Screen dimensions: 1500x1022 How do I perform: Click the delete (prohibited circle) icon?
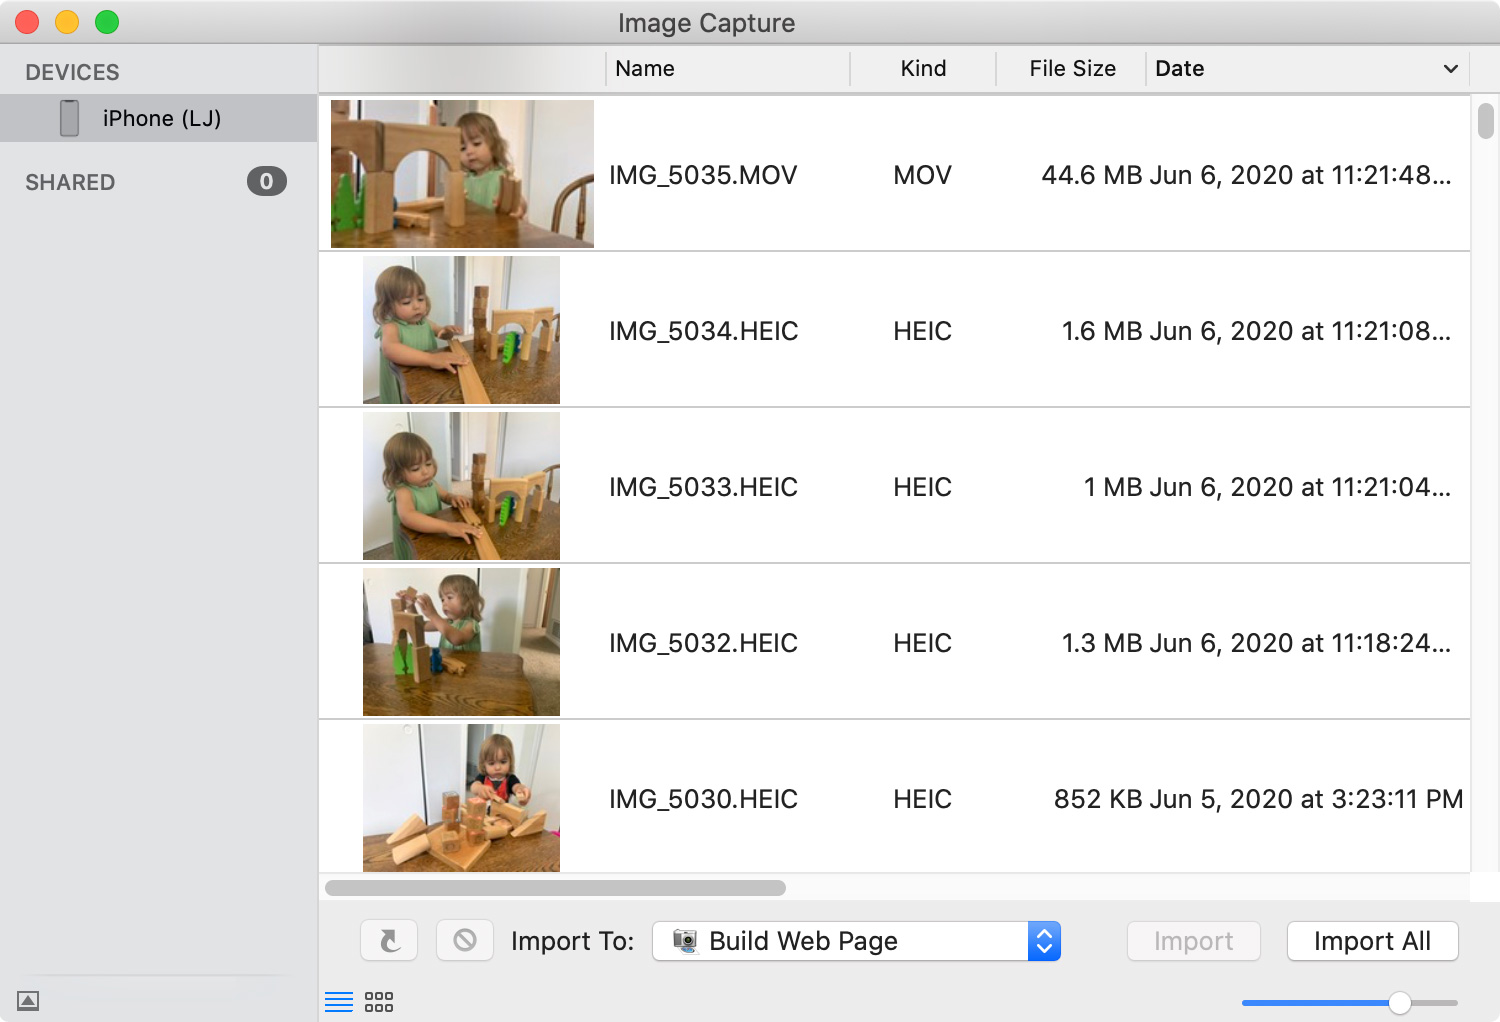click(x=465, y=941)
